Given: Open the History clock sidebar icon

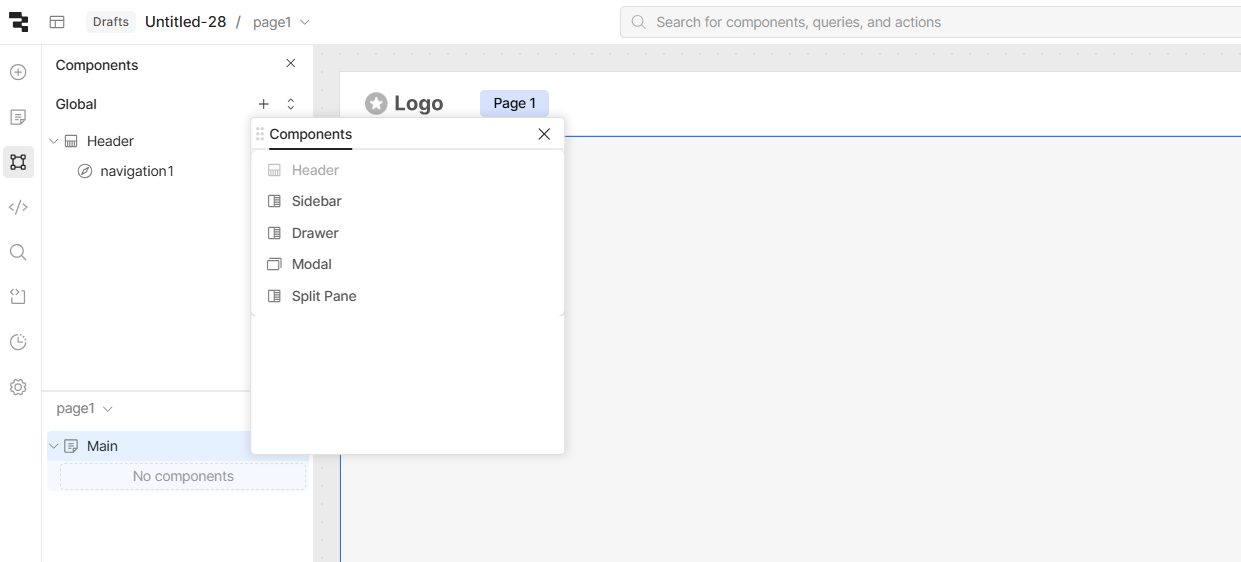Looking at the screenshot, I should [x=18, y=342].
